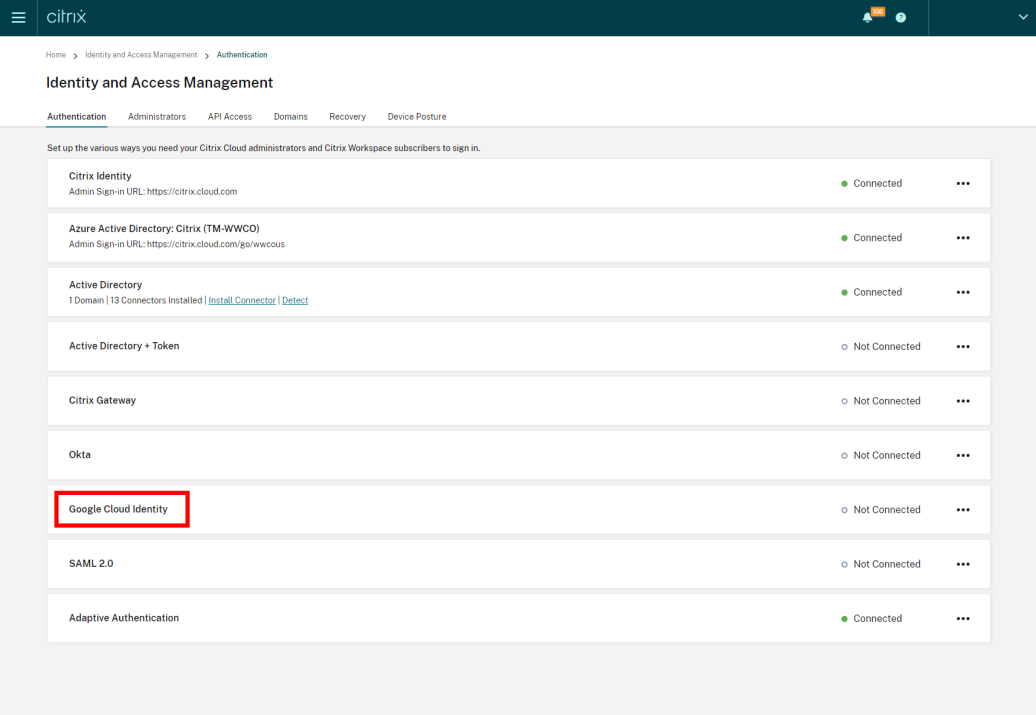Image resolution: width=1036 pixels, height=715 pixels.
Task: Open Citrix Identity options ellipsis menu
Action: 963,184
